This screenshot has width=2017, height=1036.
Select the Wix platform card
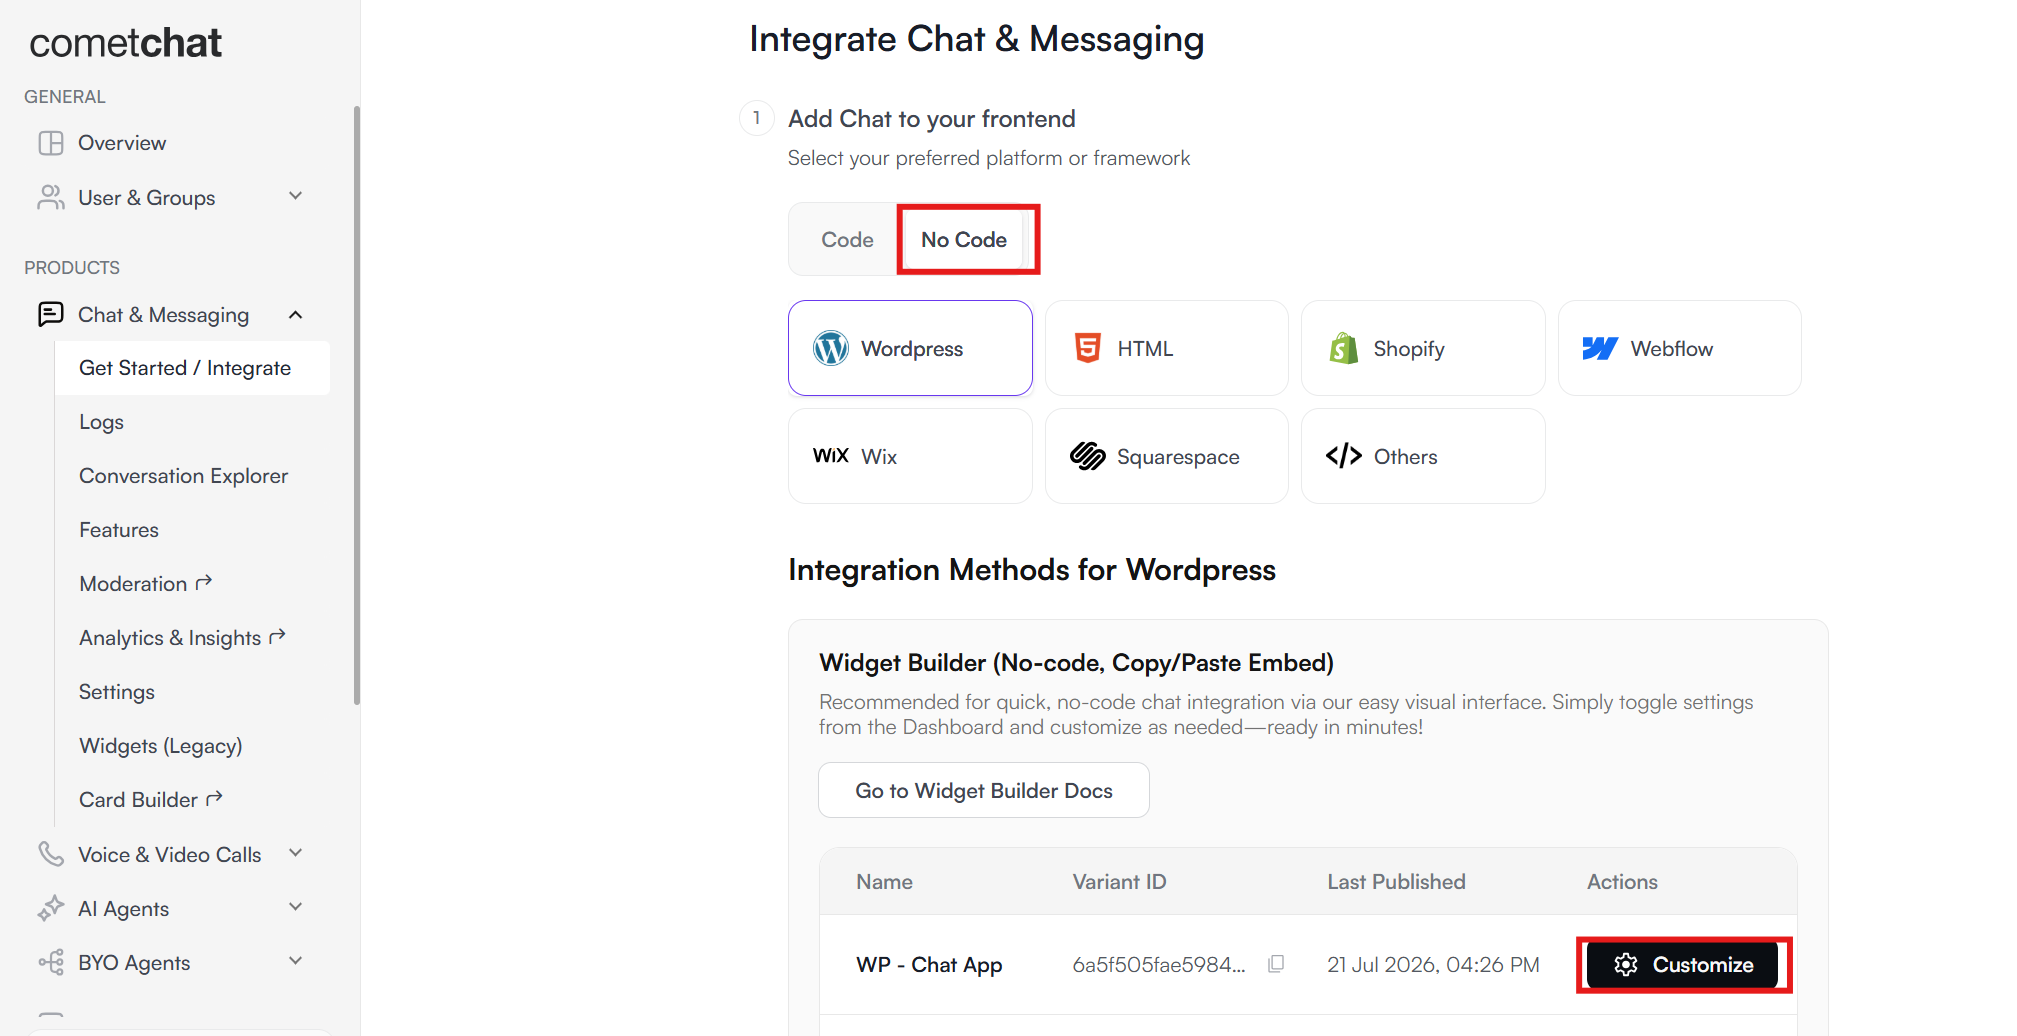[x=910, y=456]
